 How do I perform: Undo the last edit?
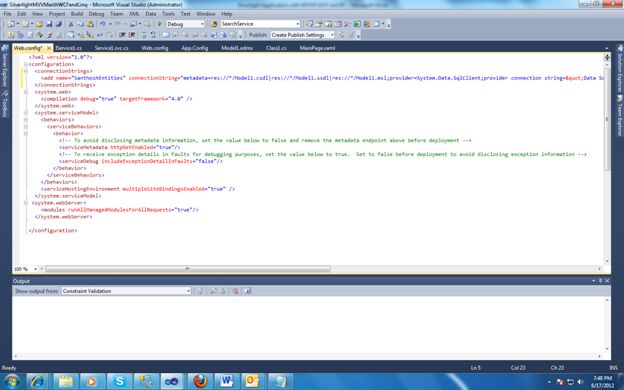click(x=103, y=24)
